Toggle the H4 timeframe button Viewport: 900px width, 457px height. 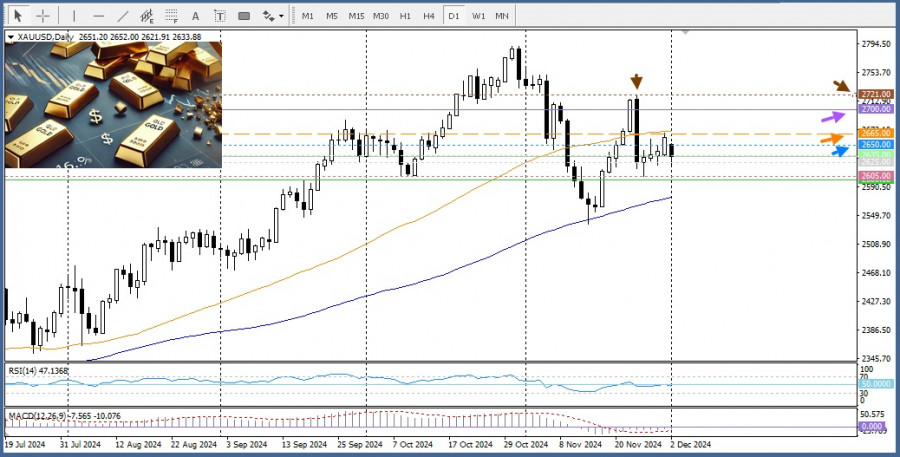point(429,16)
